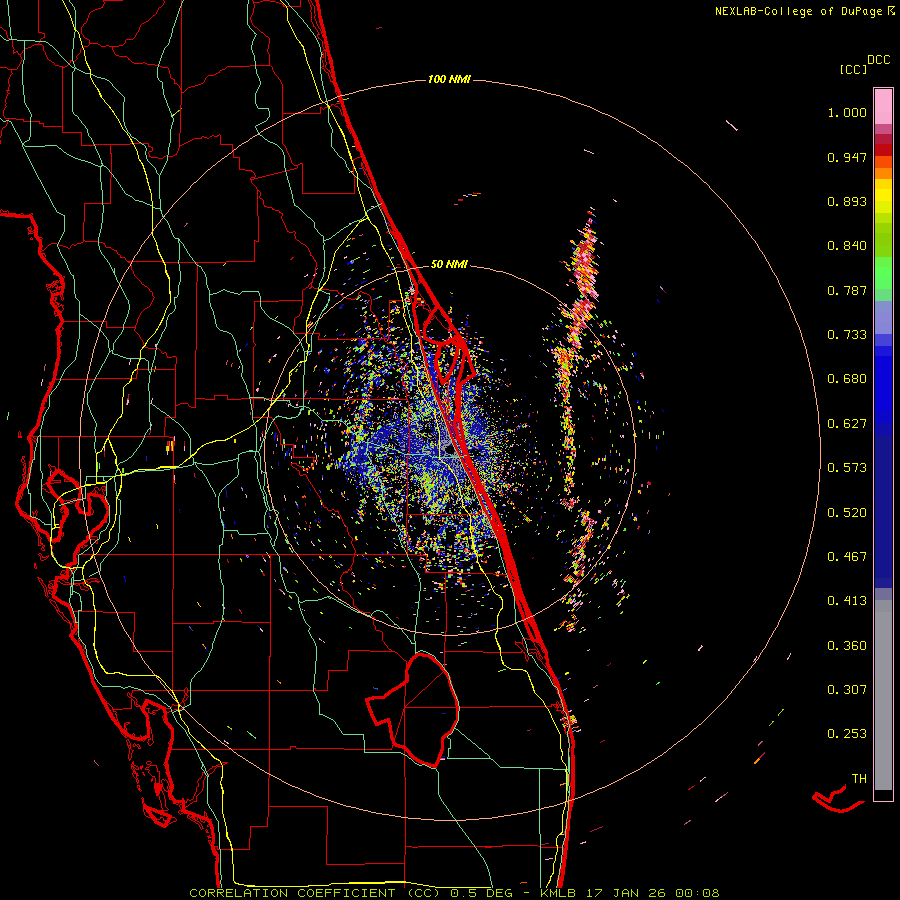Click the Correlation Coefficient product caption at bottom

click(454, 893)
